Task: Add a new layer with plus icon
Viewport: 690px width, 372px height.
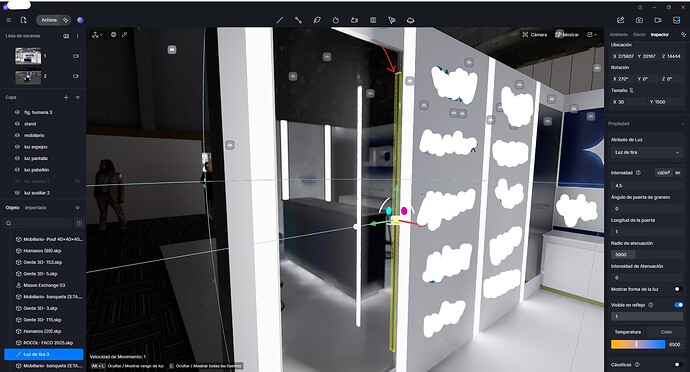Action: (x=66, y=97)
